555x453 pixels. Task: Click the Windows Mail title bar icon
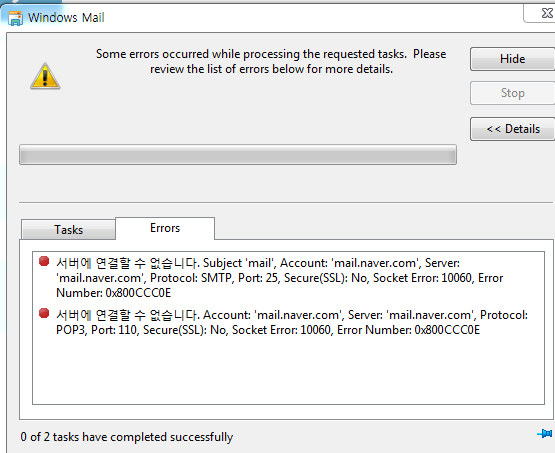click(15, 18)
